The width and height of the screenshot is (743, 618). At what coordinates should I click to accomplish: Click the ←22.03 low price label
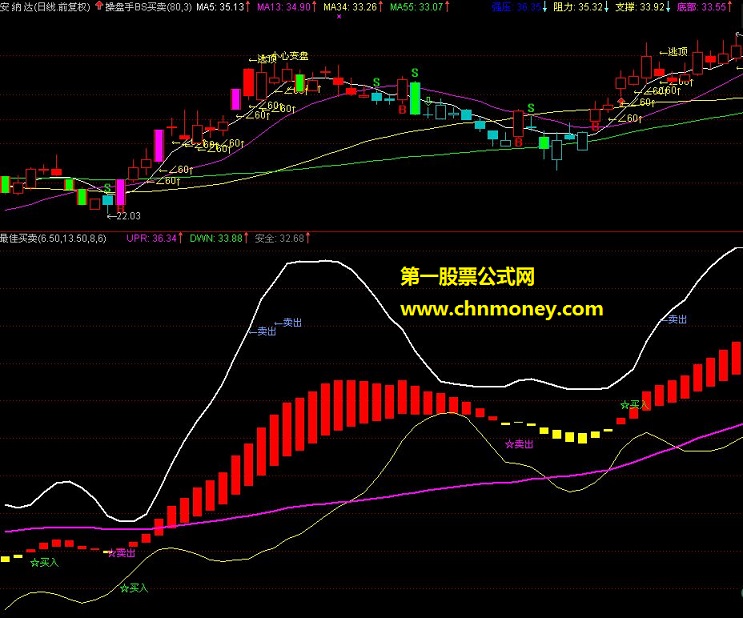click(x=124, y=216)
